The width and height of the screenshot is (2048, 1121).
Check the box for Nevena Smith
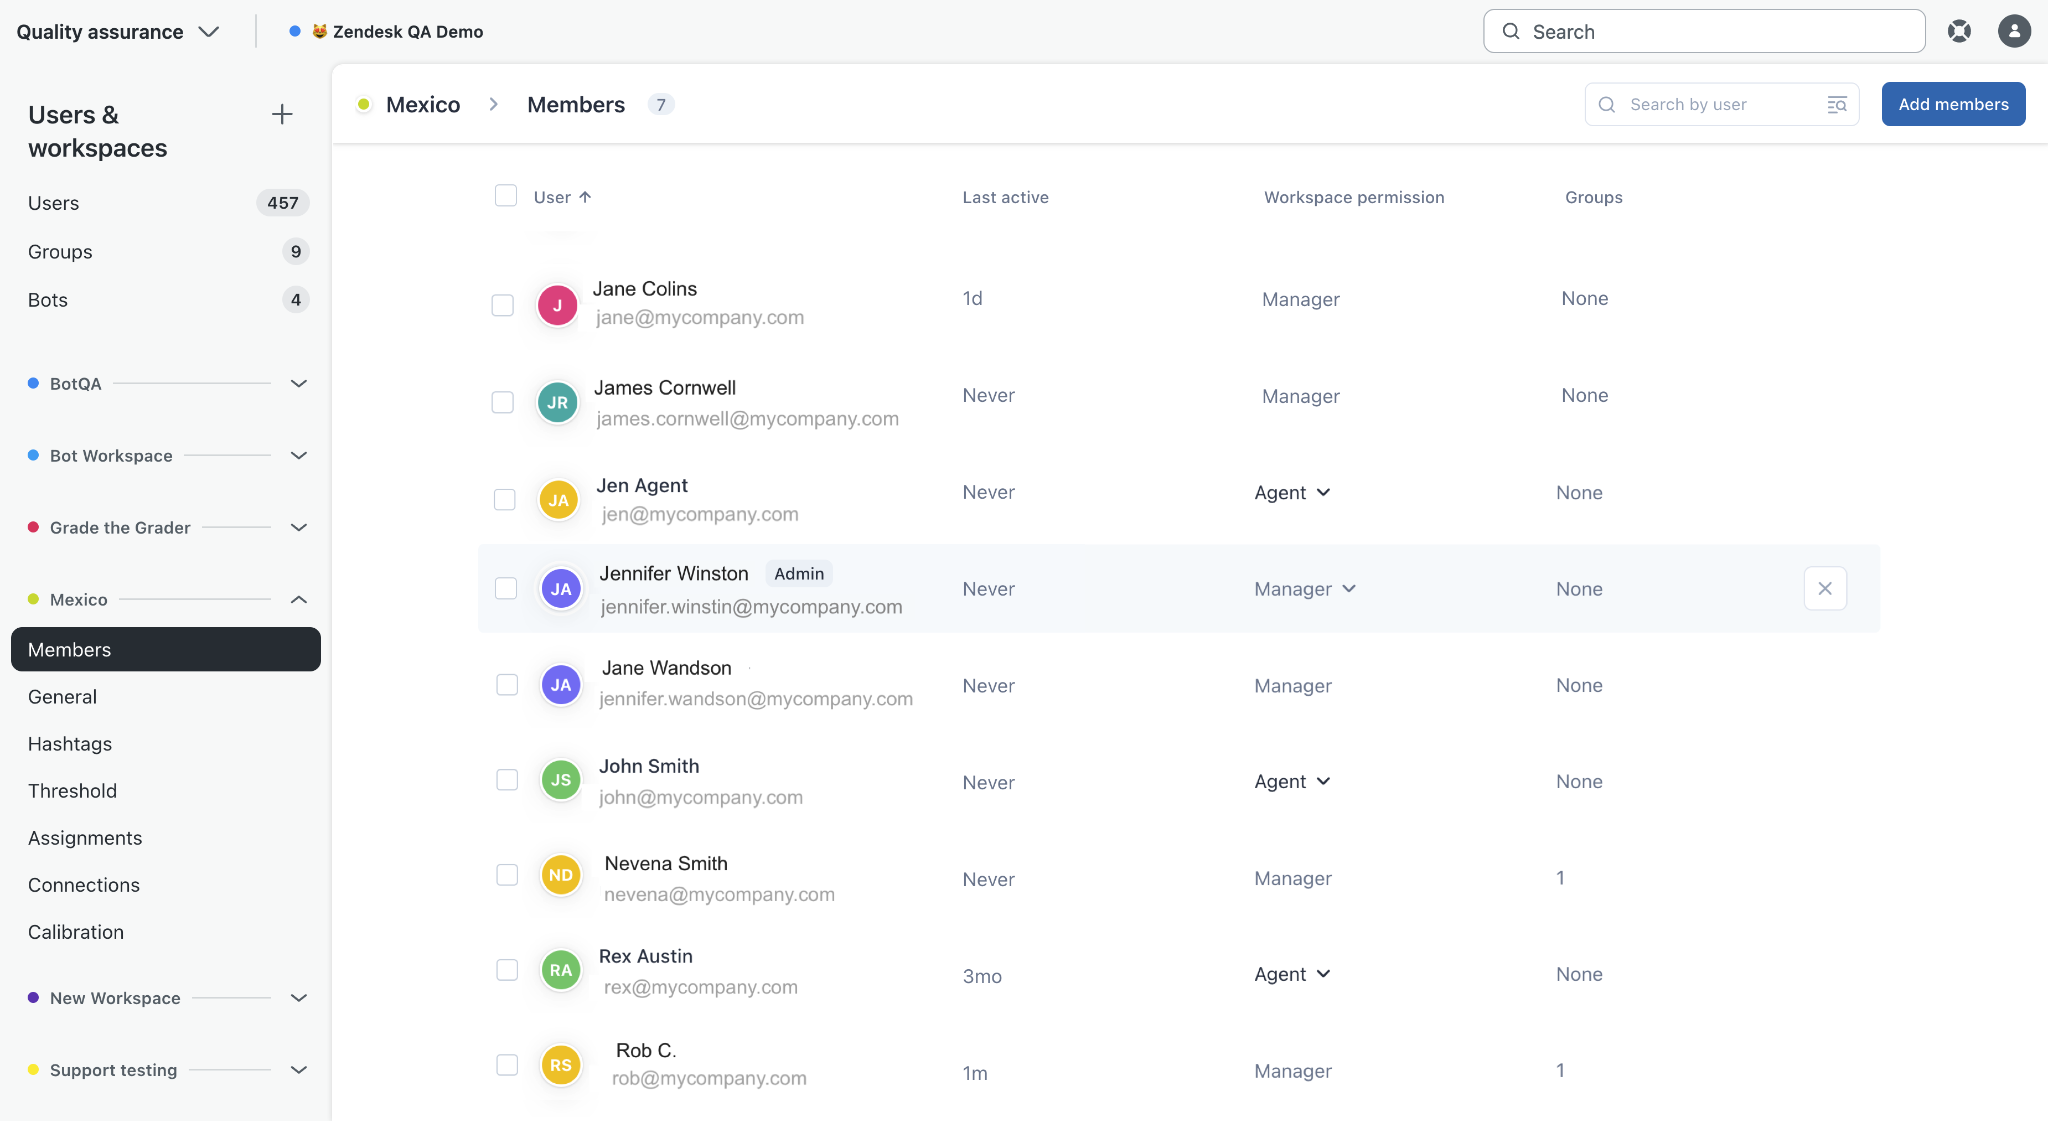point(507,874)
